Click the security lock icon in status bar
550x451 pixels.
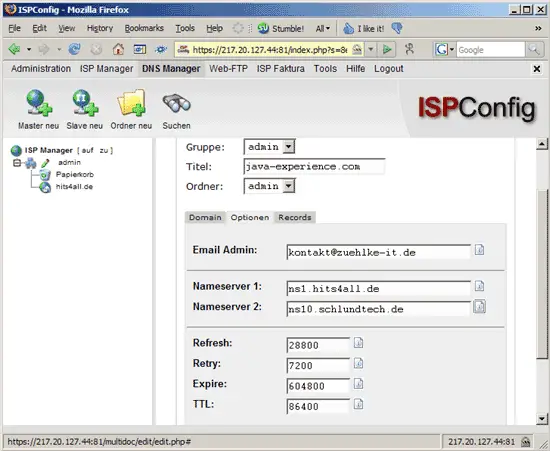coord(525,442)
